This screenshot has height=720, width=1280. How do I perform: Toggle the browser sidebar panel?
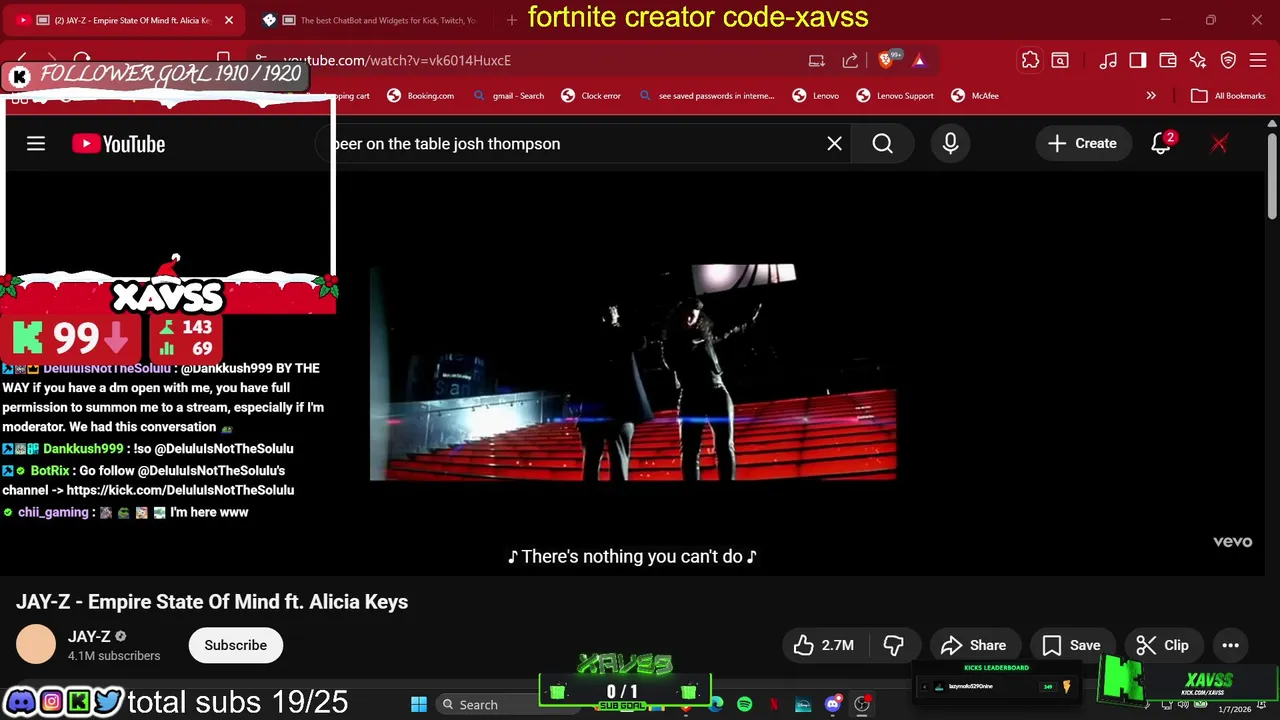(x=1138, y=60)
